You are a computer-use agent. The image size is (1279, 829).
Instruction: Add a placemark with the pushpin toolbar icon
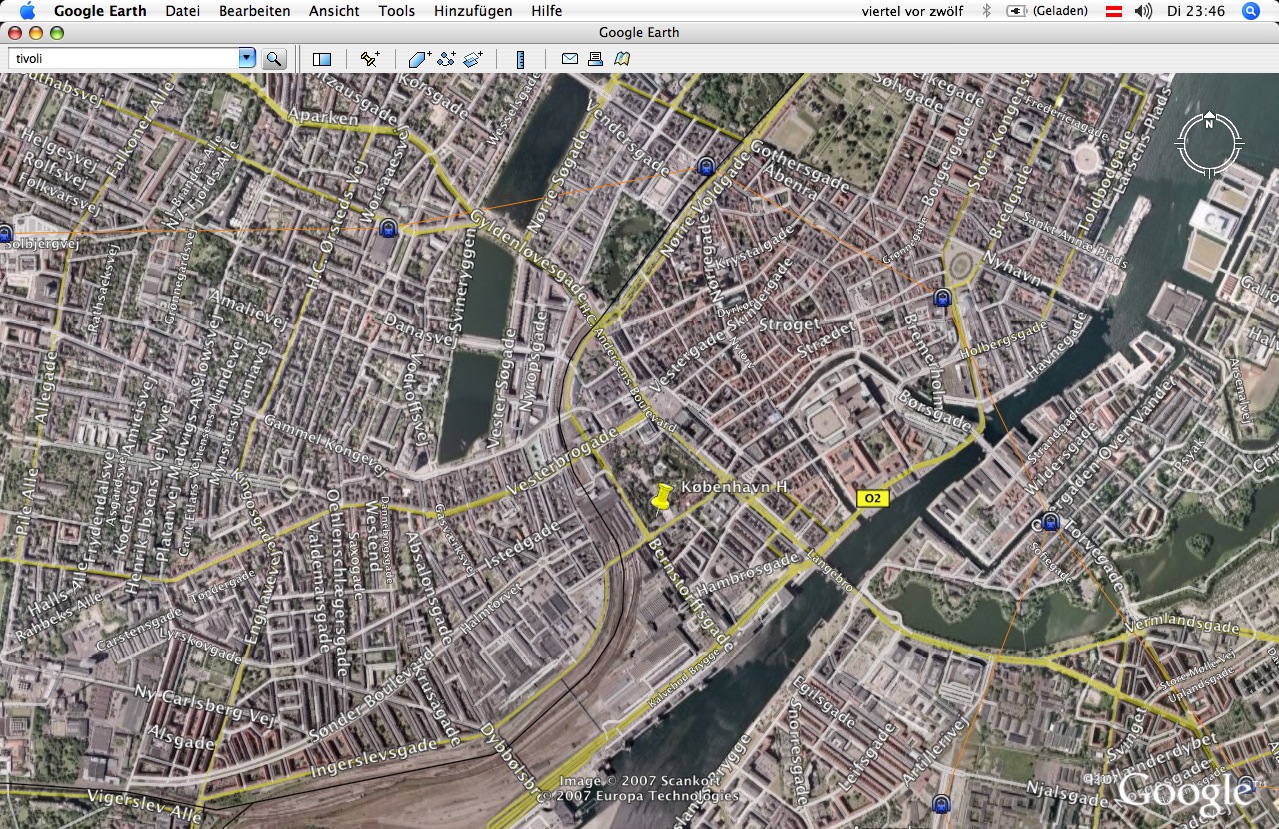370,59
